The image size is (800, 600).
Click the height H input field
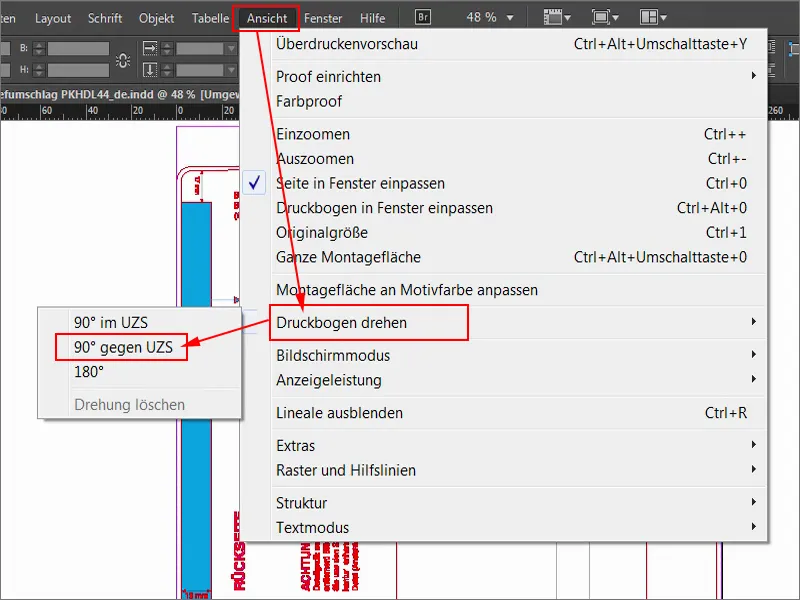pos(78,70)
